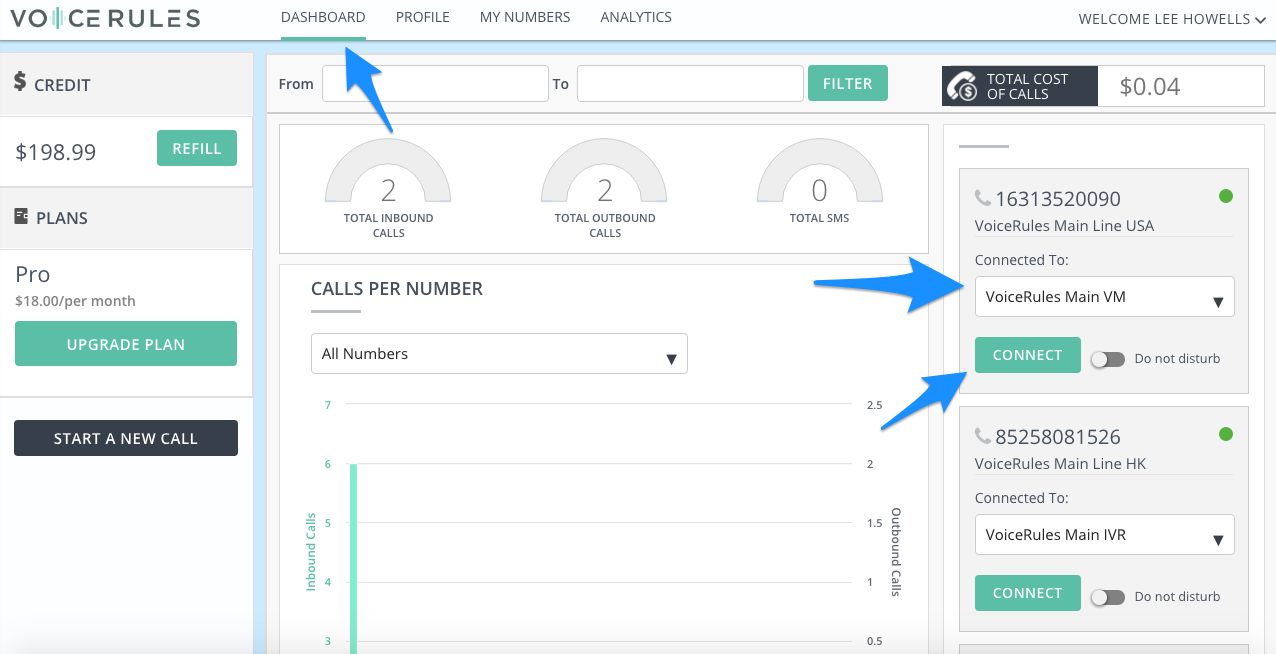Screen dimensions: 1276x654
Task: Click the From date input field
Action: [x=434, y=84]
